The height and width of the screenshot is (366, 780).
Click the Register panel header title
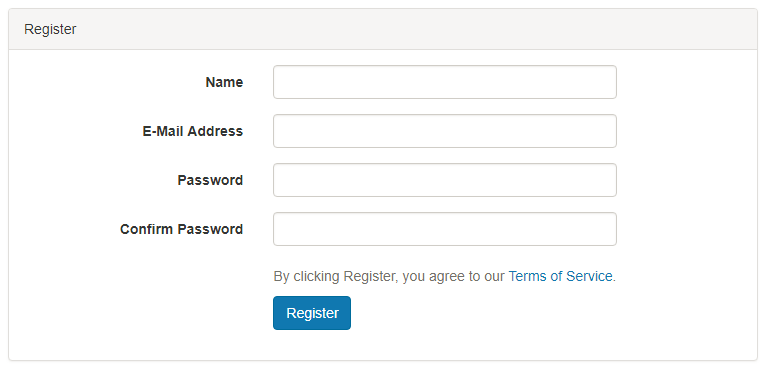pos(50,29)
